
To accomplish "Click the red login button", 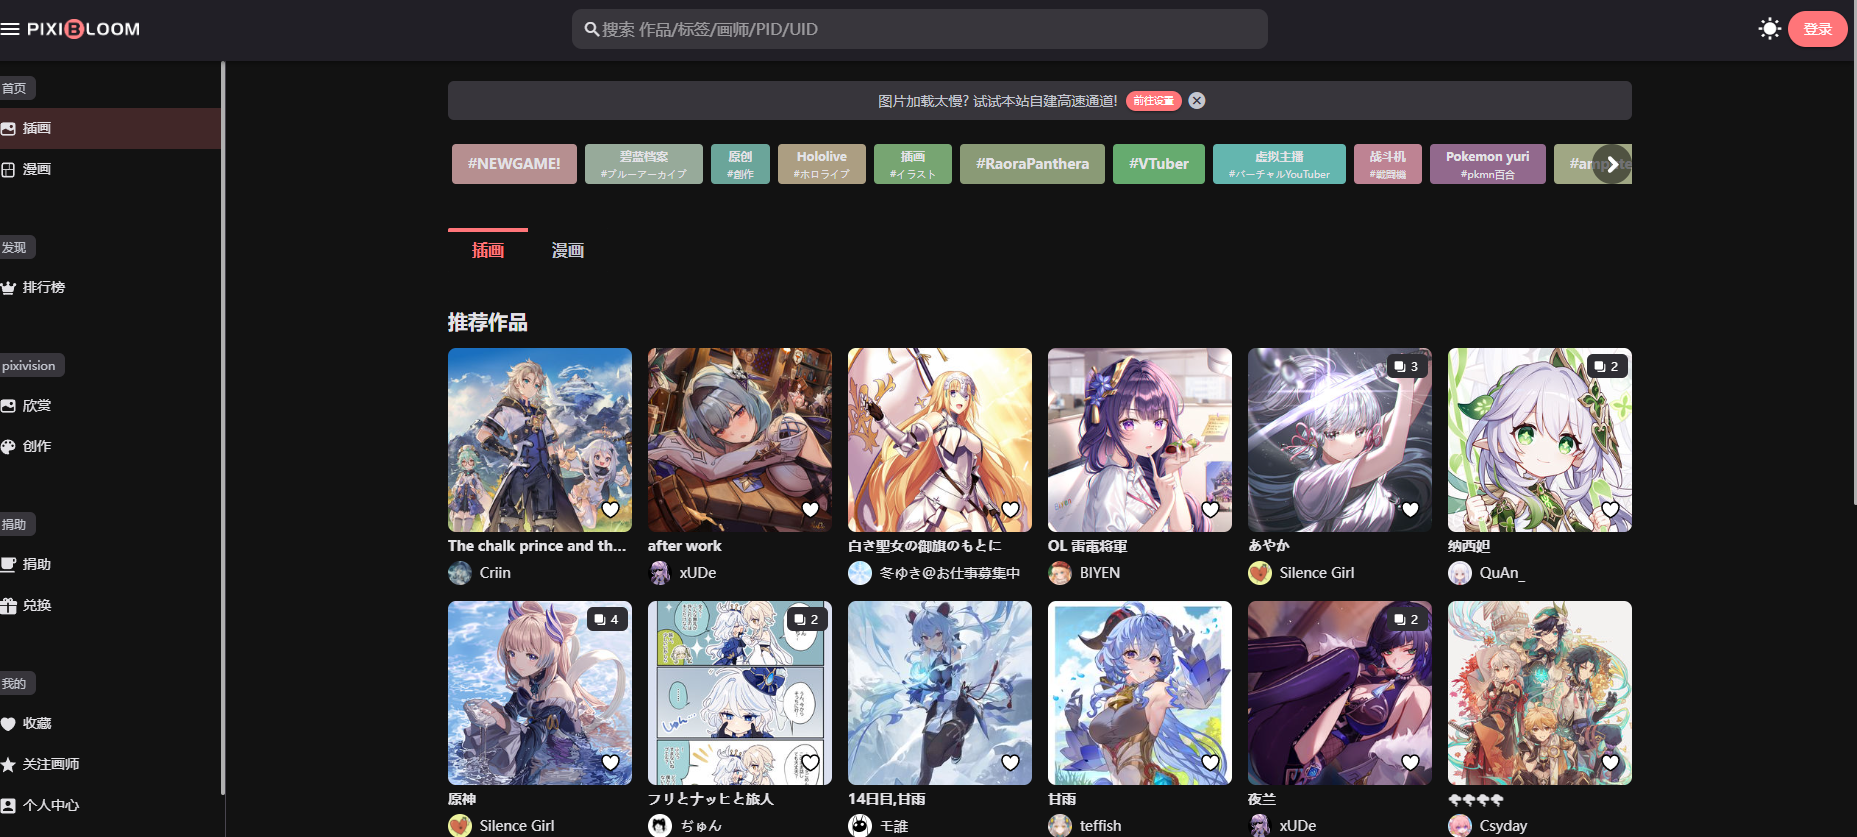I will point(1817,29).
